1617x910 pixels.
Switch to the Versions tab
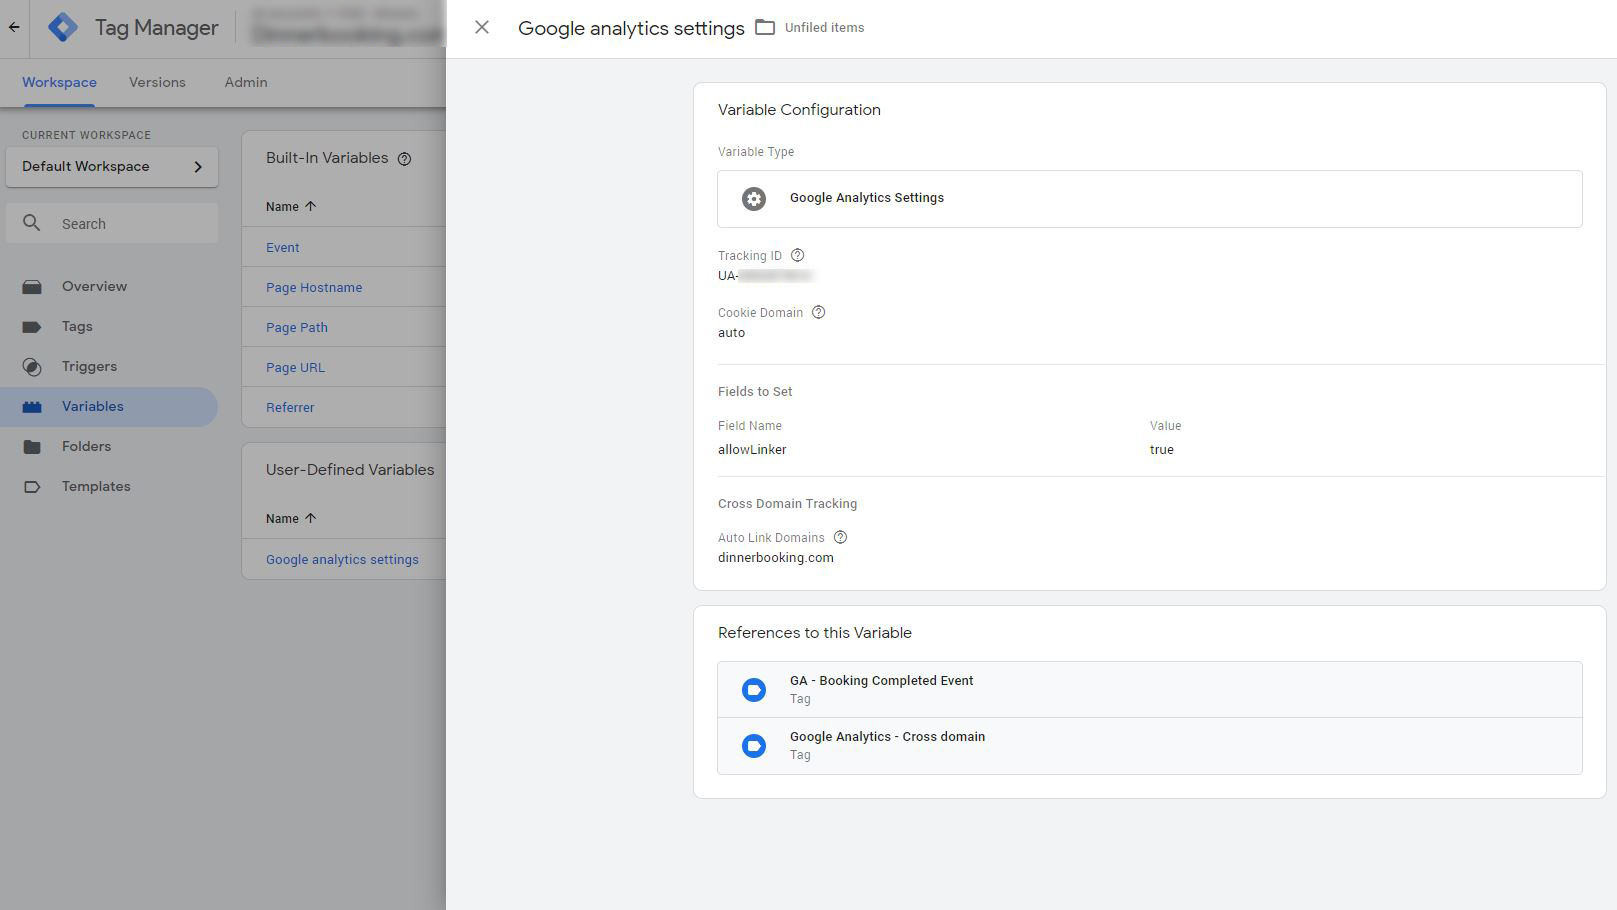pyautogui.click(x=157, y=82)
